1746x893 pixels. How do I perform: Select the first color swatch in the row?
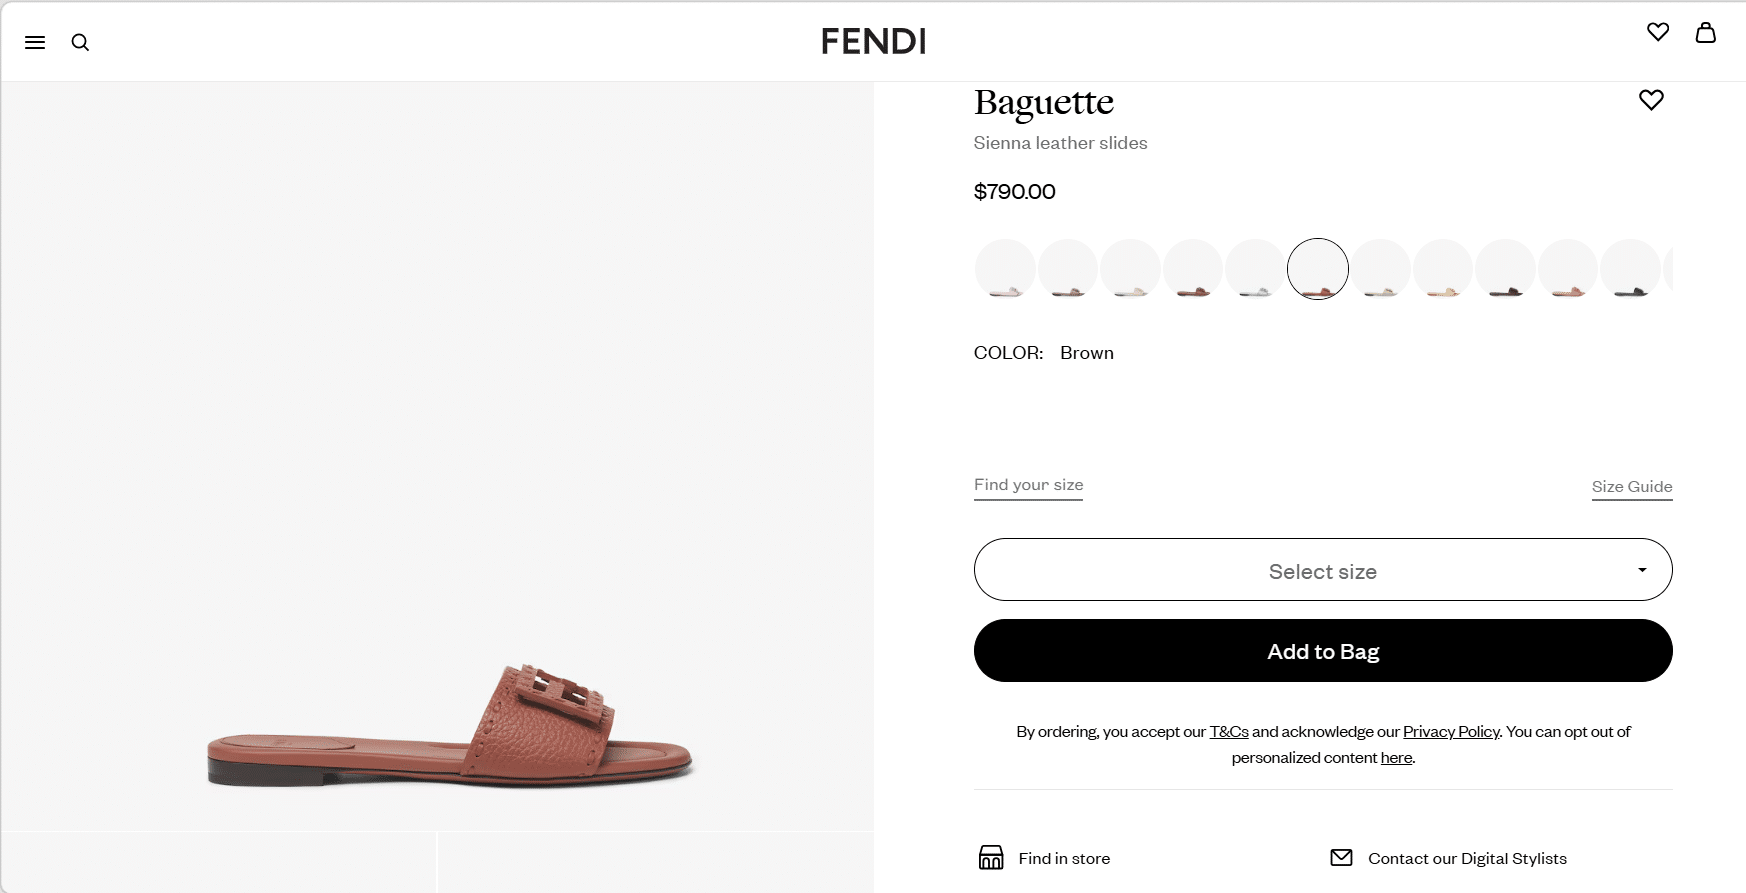point(1005,269)
